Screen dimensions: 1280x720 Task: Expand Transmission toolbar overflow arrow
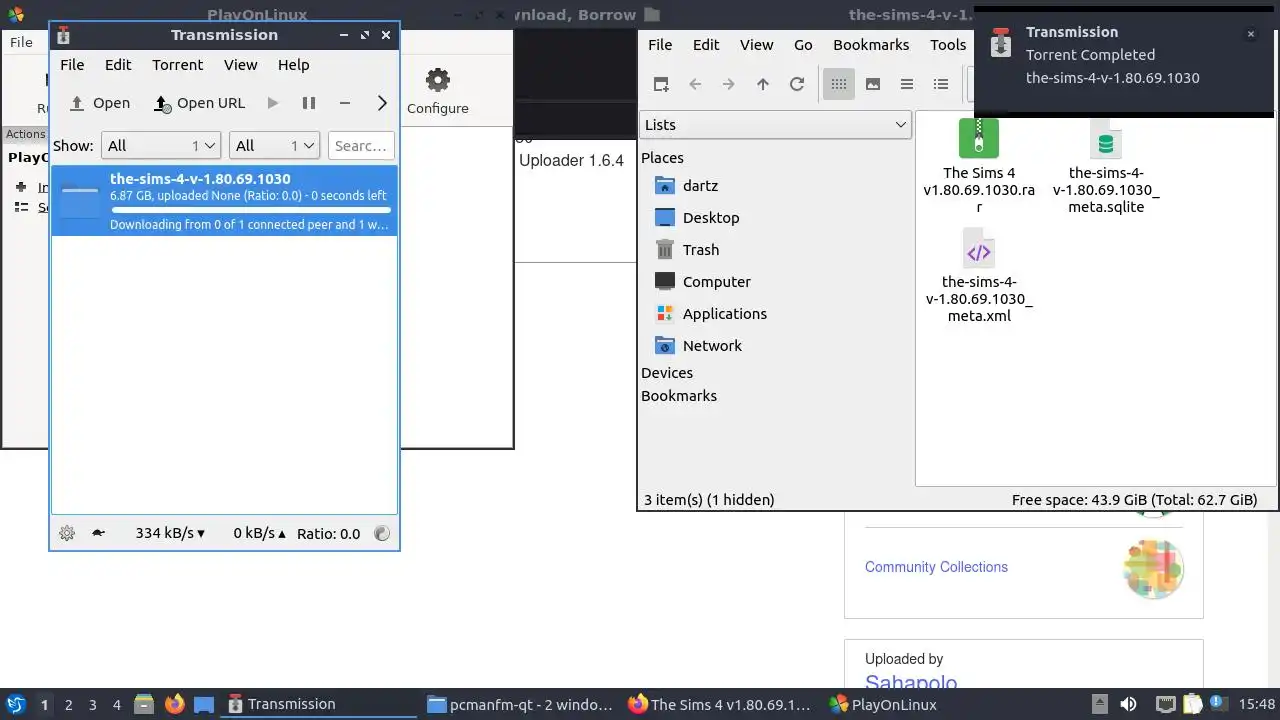click(x=382, y=103)
